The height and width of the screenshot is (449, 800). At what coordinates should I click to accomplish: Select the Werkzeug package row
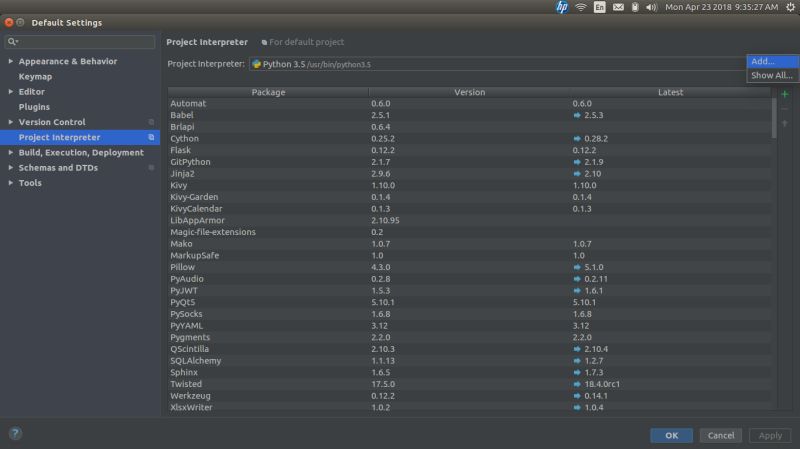pyautogui.click(x=469, y=396)
